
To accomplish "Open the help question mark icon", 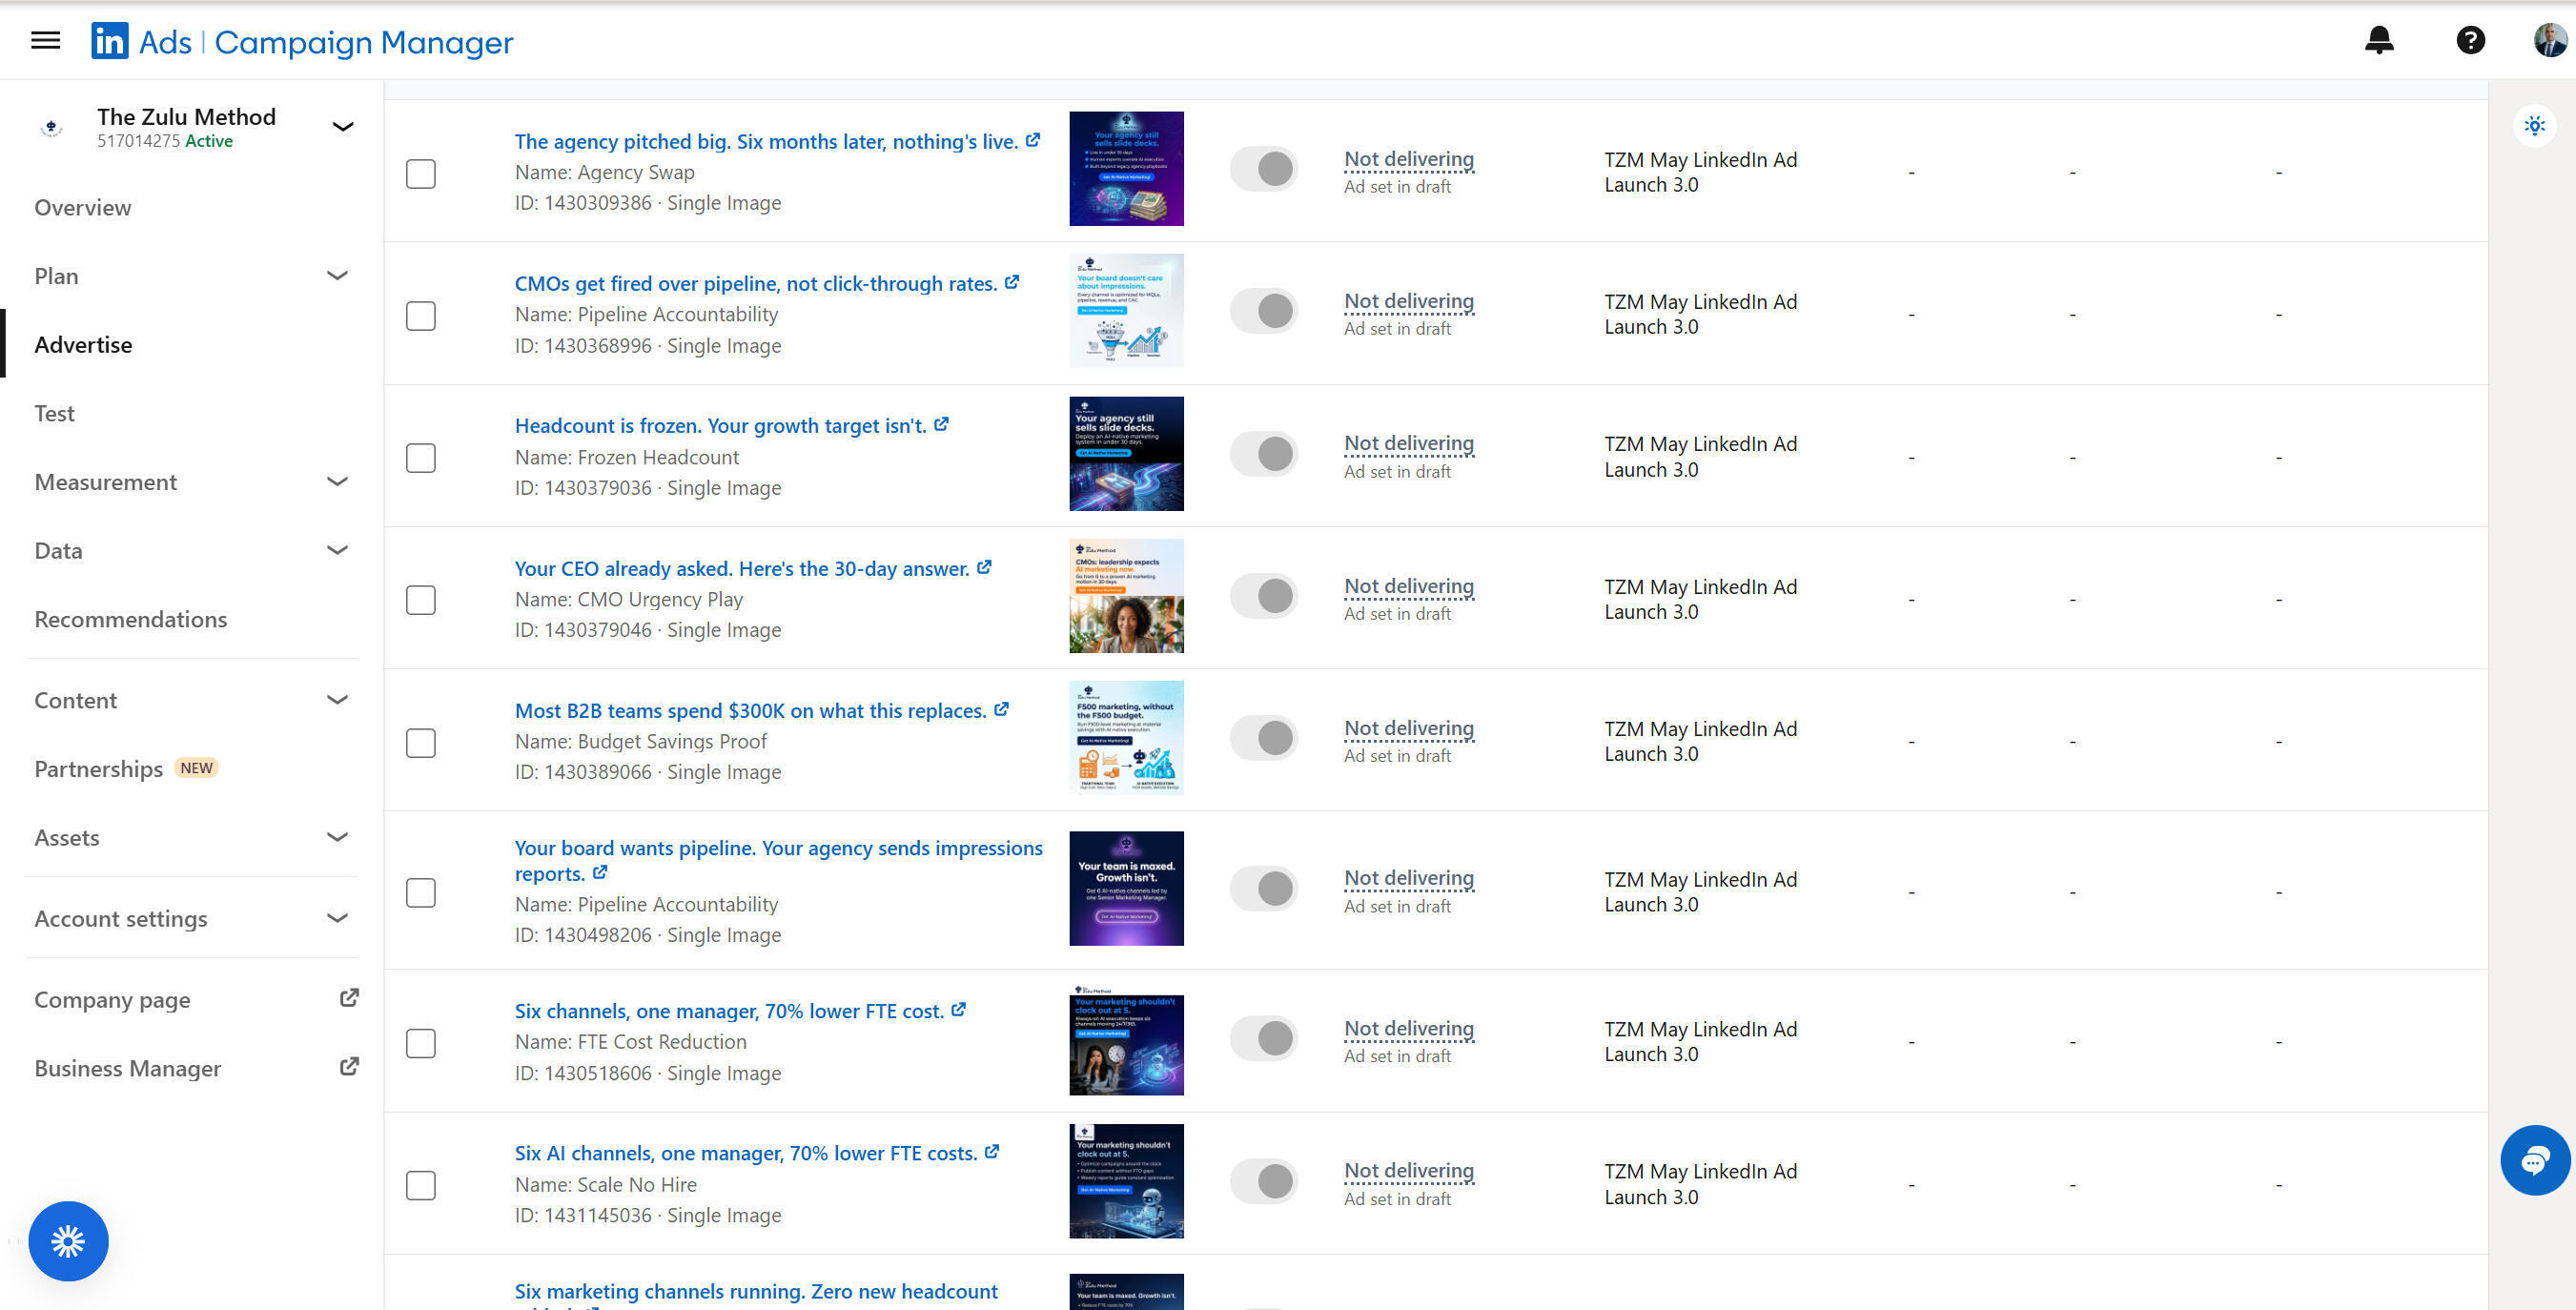I will tap(2470, 40).
